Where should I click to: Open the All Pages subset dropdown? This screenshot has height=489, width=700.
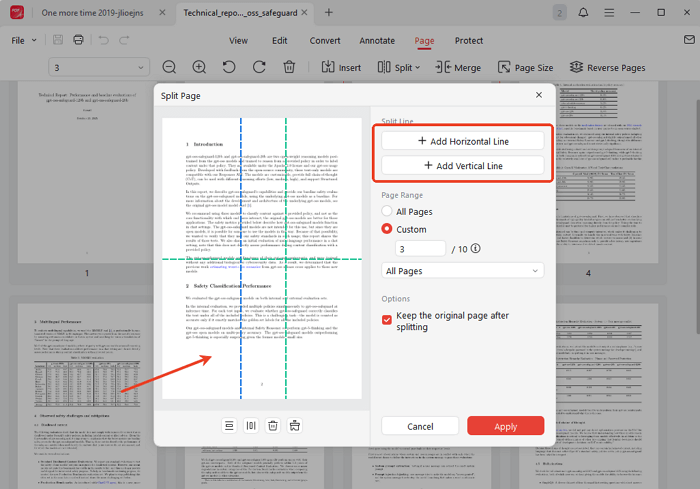tap(462, 271)
